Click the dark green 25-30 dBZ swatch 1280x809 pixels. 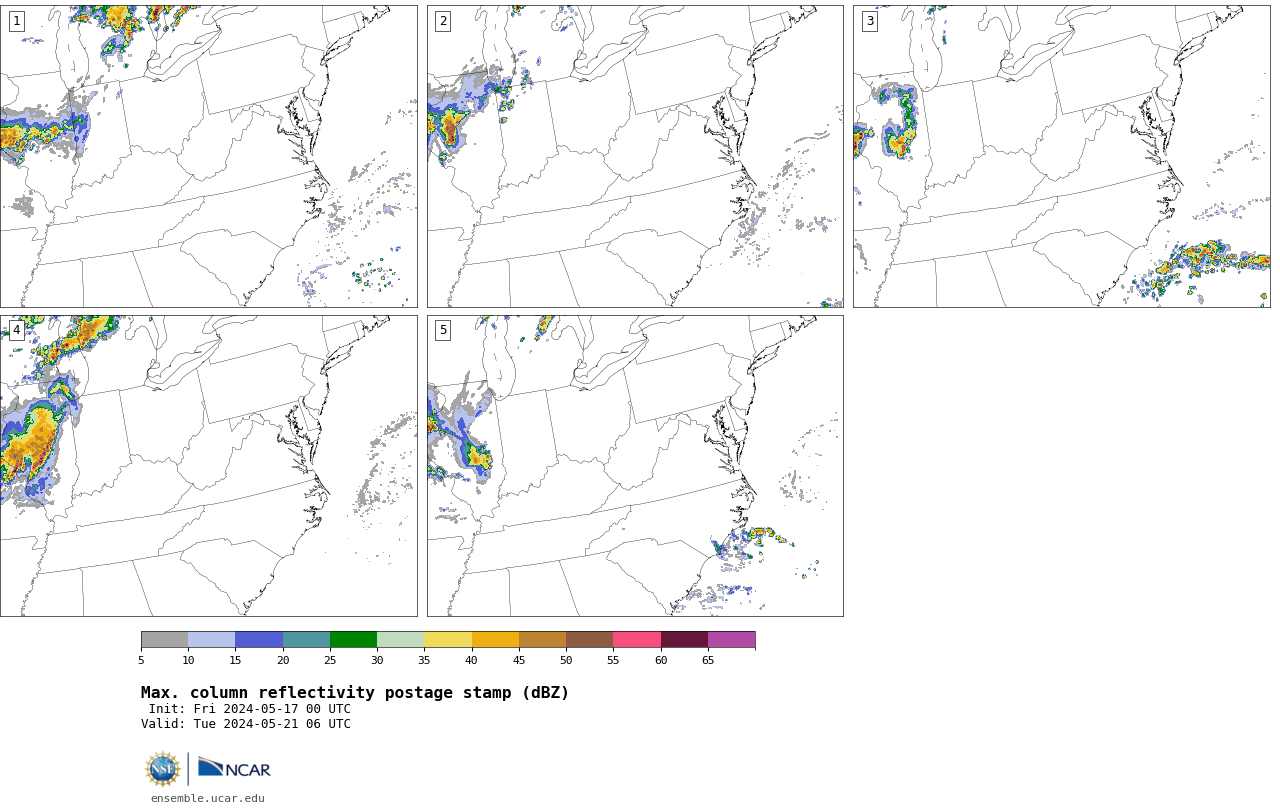click(353, 640)
